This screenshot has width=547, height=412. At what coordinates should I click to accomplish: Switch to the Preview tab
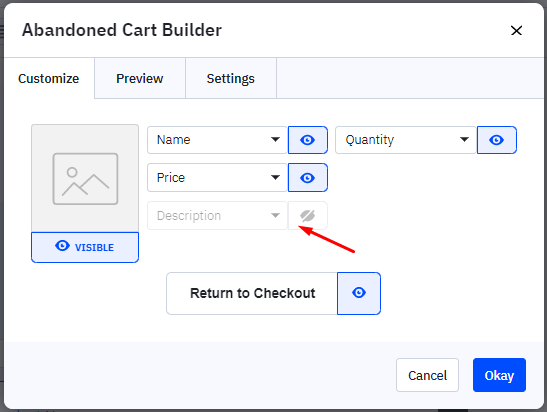[140, 78]
